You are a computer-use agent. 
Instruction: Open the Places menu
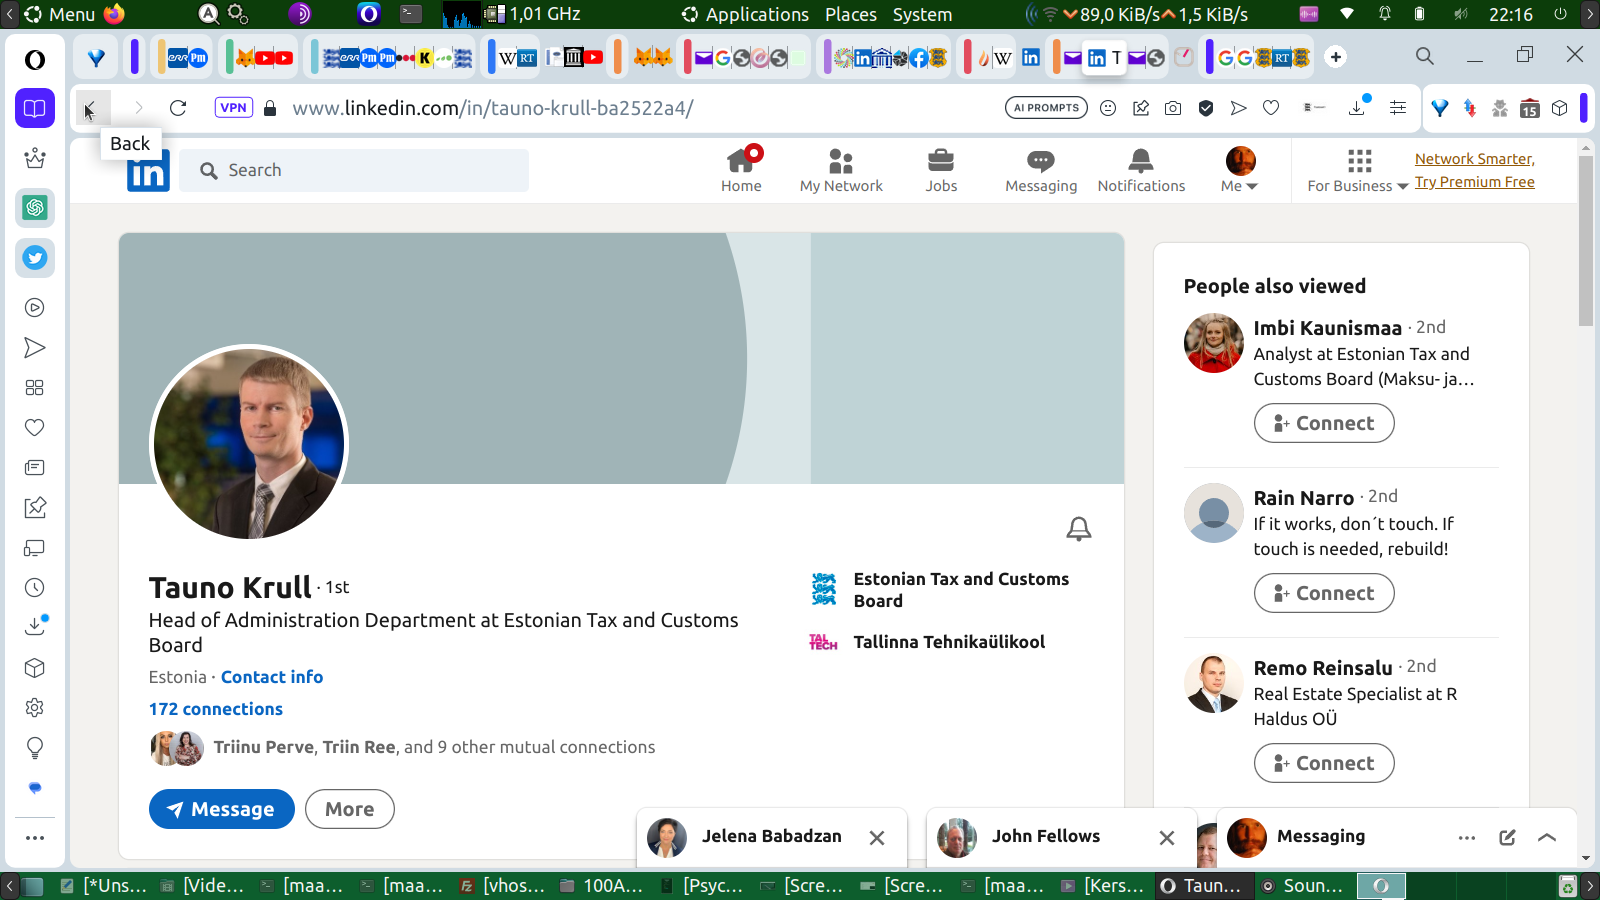click(851, 14)
